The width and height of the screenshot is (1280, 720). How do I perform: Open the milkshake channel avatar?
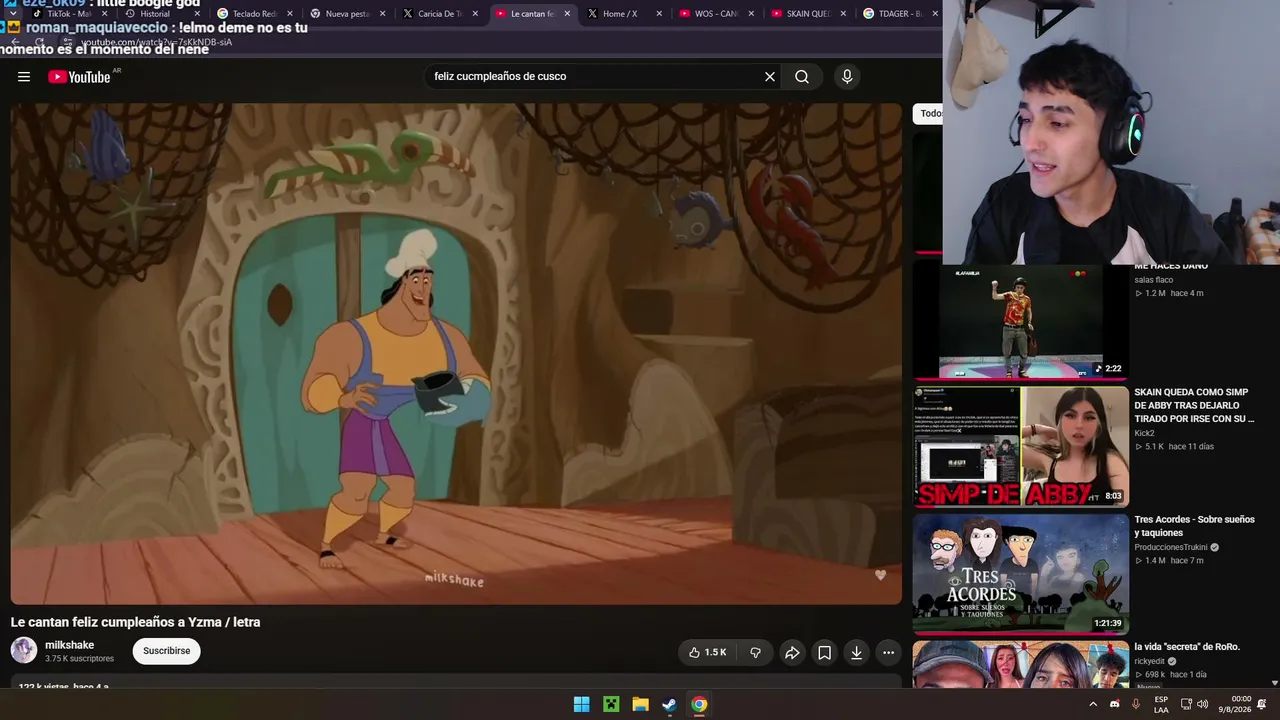[x=24, y=651]
